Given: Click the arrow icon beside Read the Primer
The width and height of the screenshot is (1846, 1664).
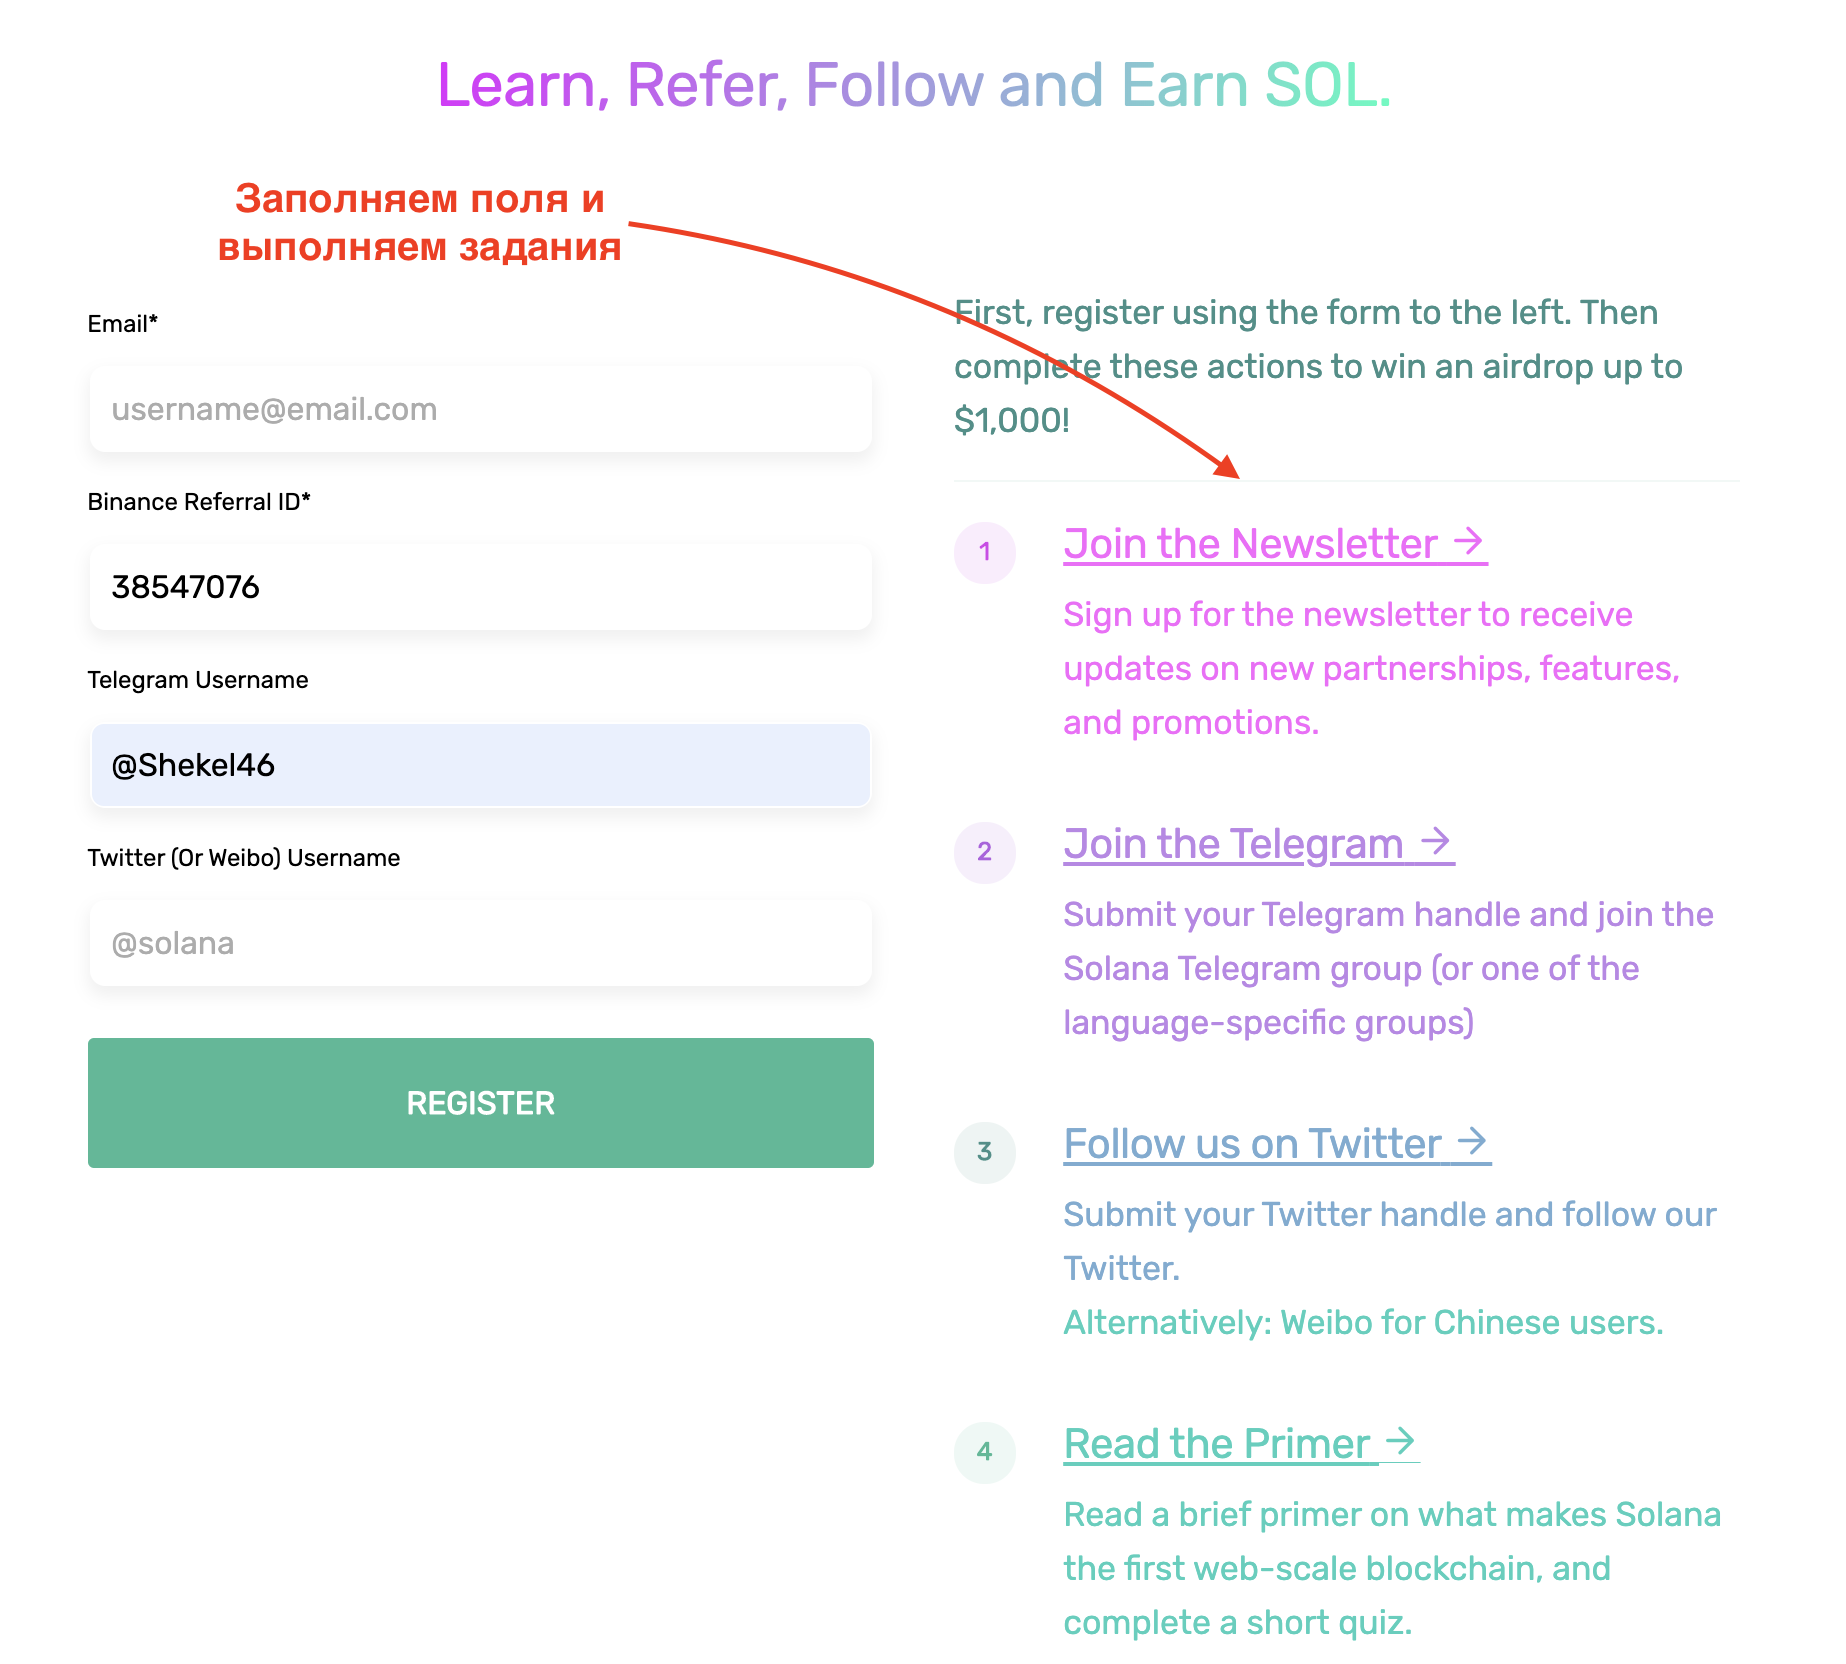Looking at the screenshot, I should point(1400,1442).
